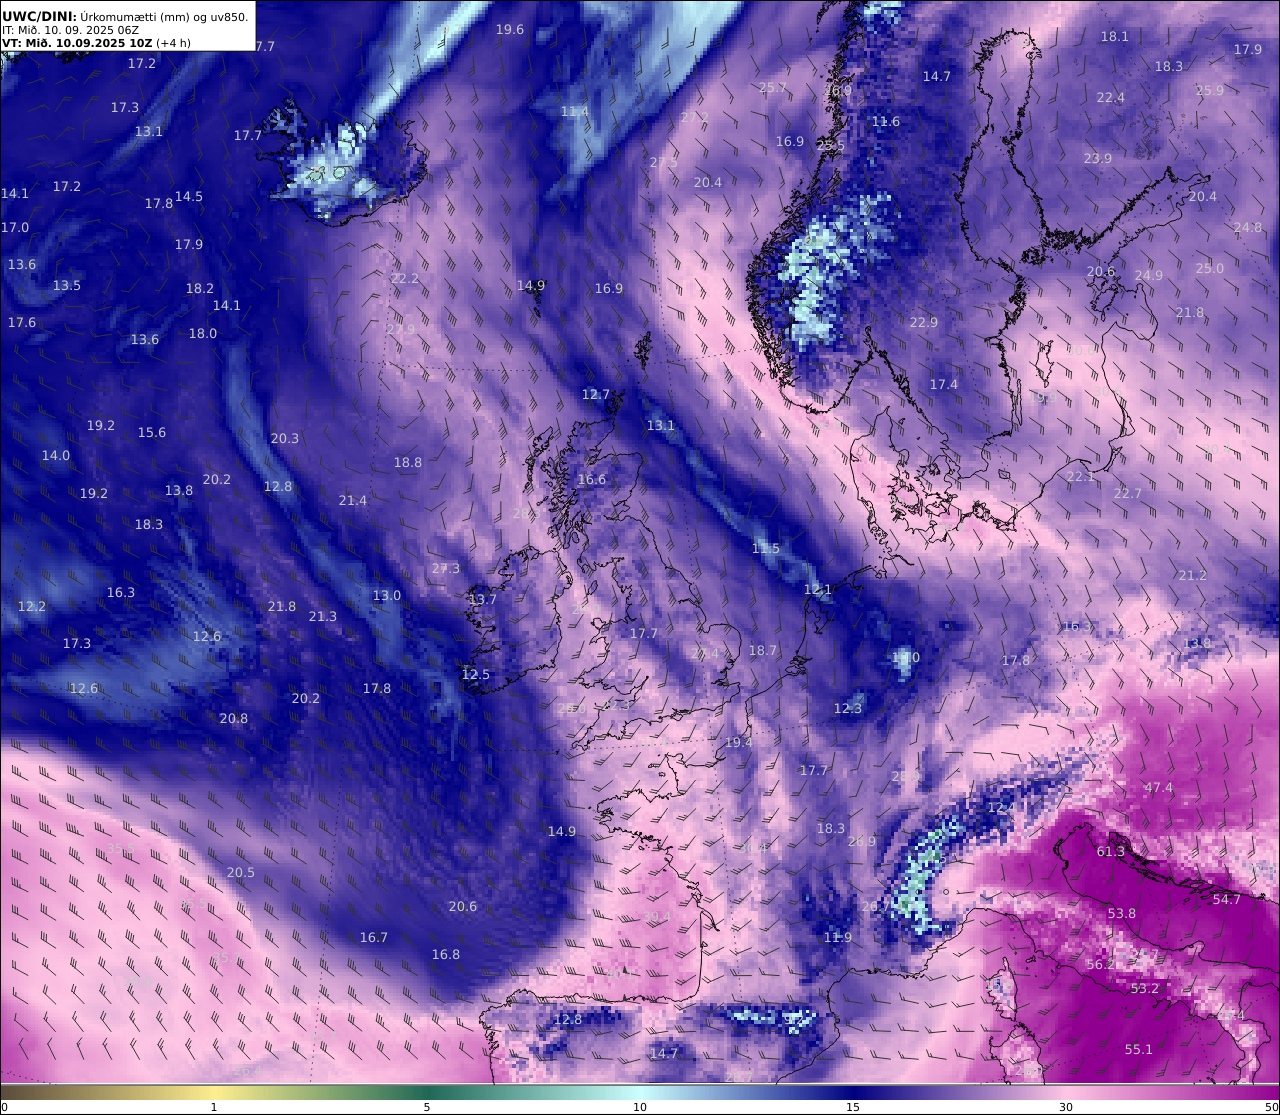
Task: Select the 18.7 map value
Action: [x=763, y=651]
